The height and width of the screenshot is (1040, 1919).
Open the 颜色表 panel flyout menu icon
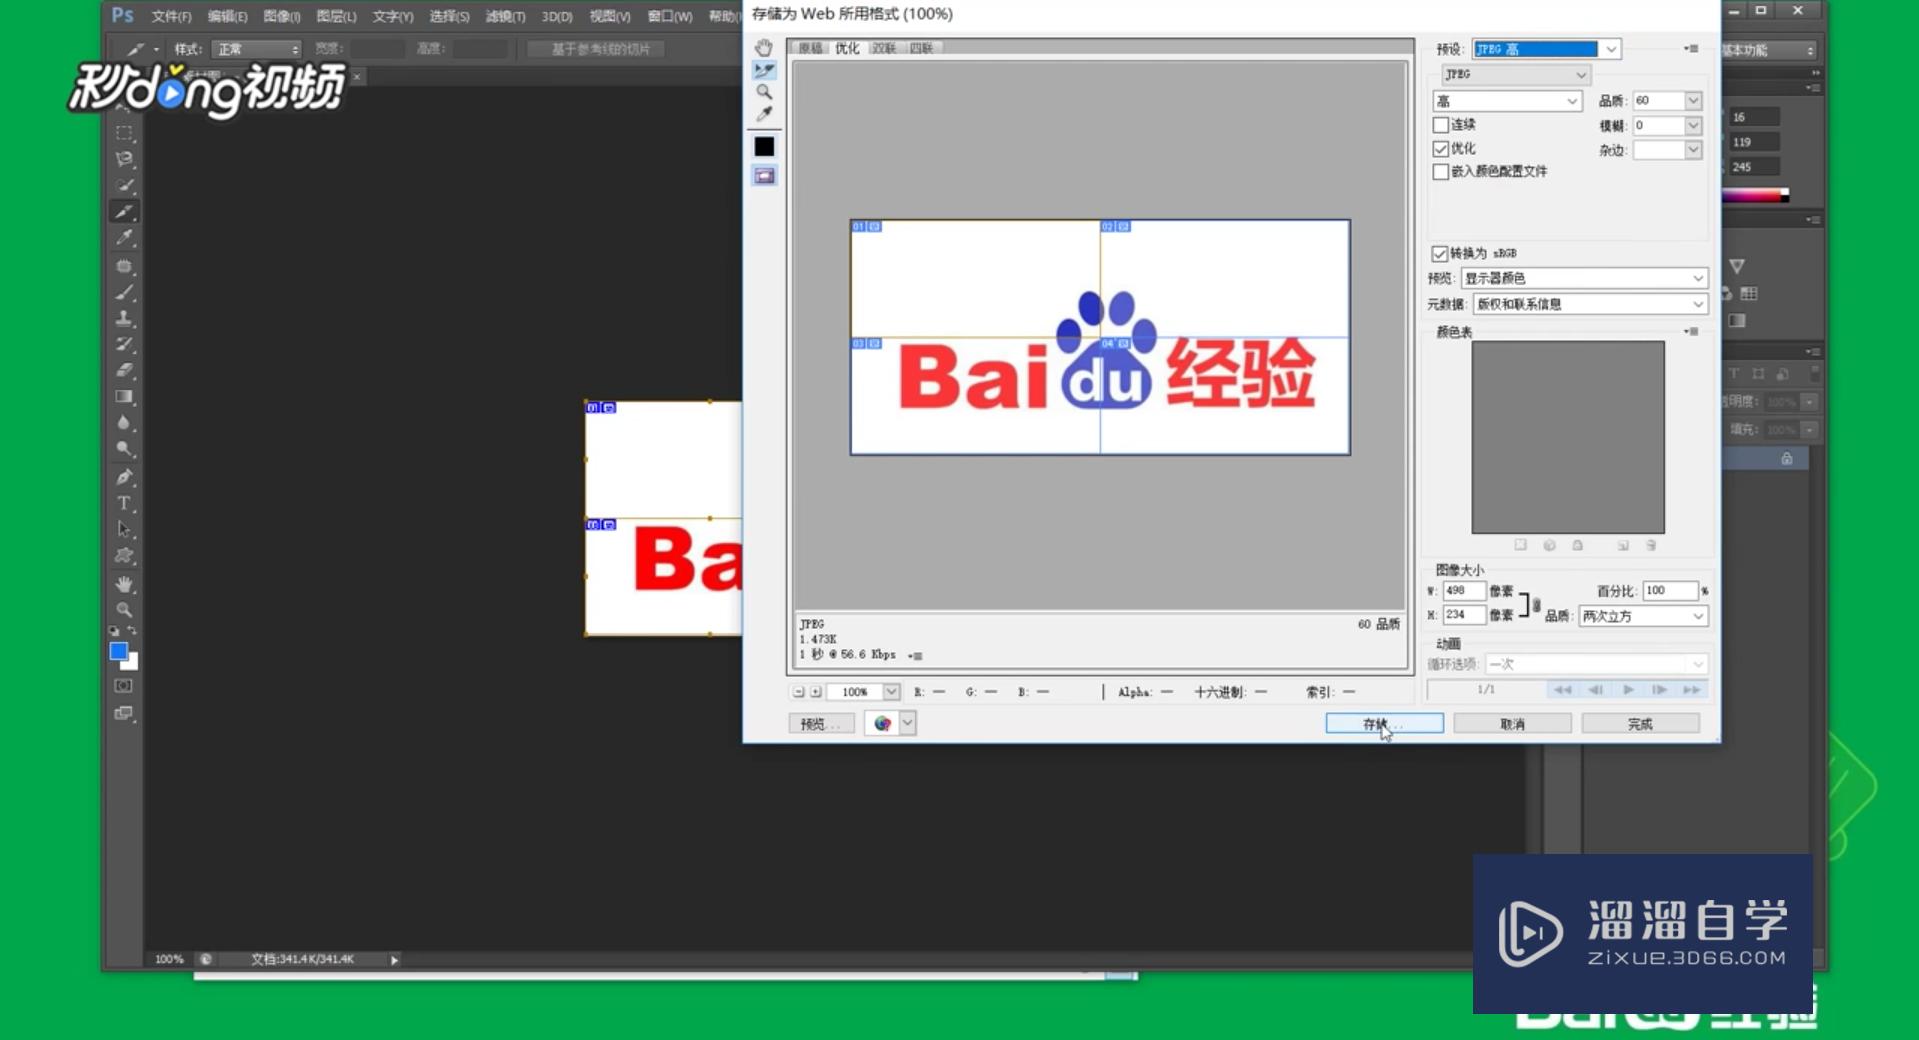(x=1691, y=331)
